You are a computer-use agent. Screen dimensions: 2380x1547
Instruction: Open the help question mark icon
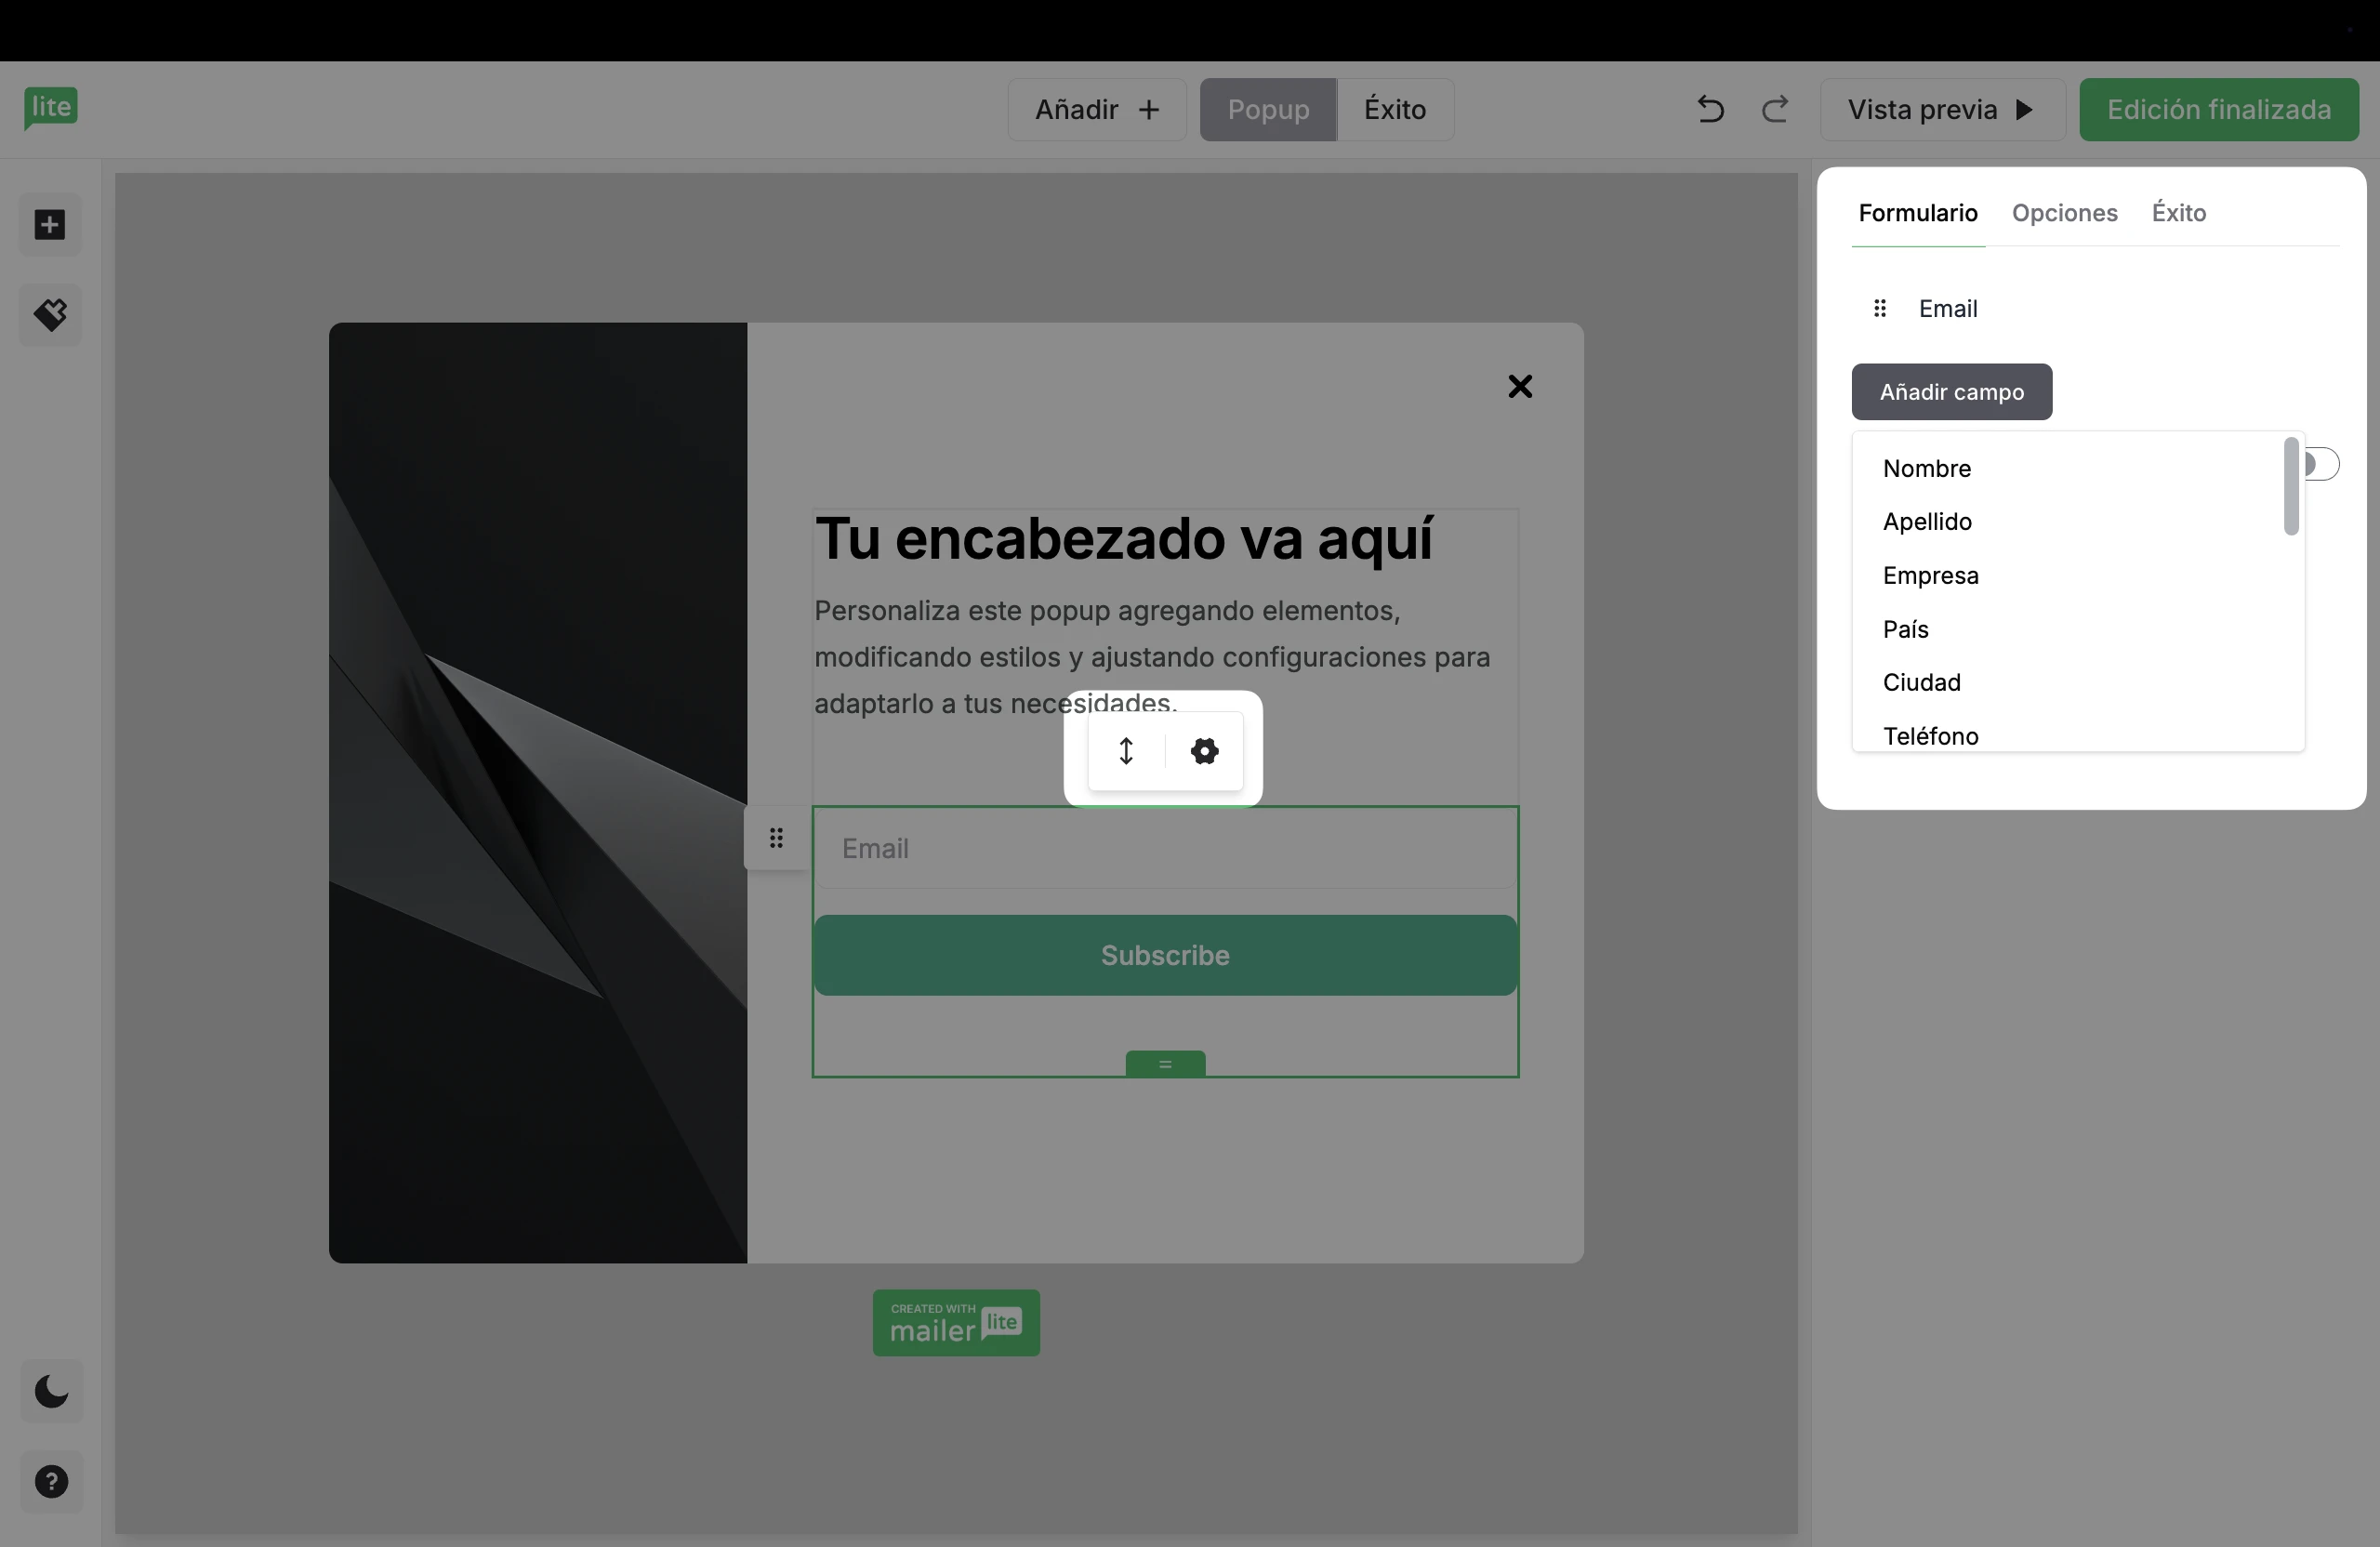(51, 1481)
